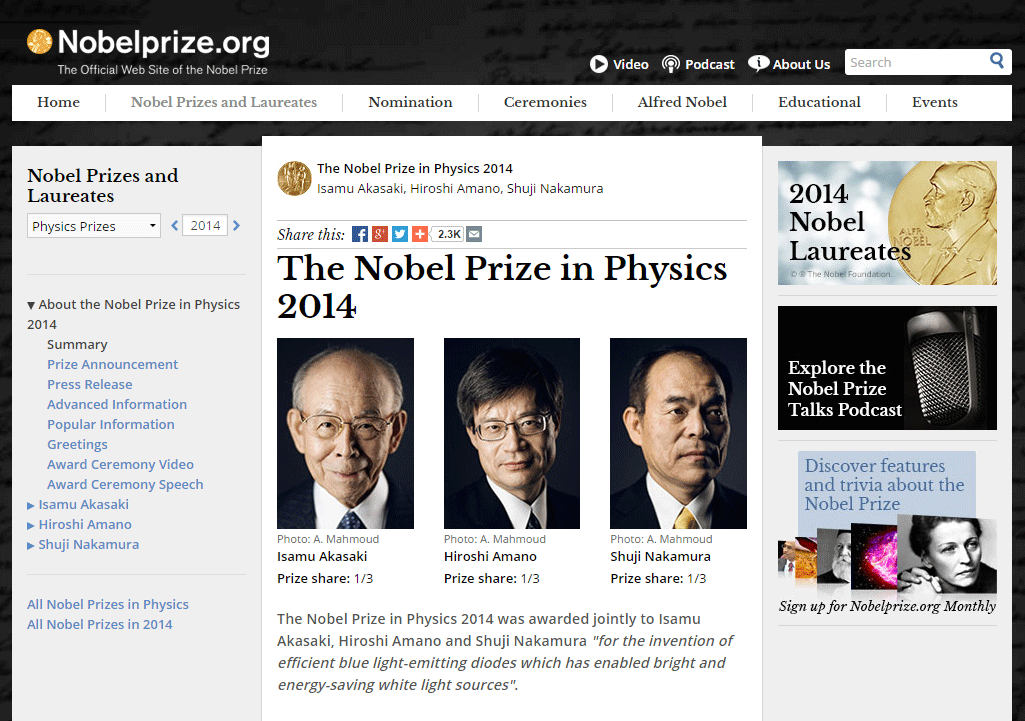The width and height of the screenshot is (1025, 721).
Task: Open the Greetings link
Action: [x=77, y=444]
